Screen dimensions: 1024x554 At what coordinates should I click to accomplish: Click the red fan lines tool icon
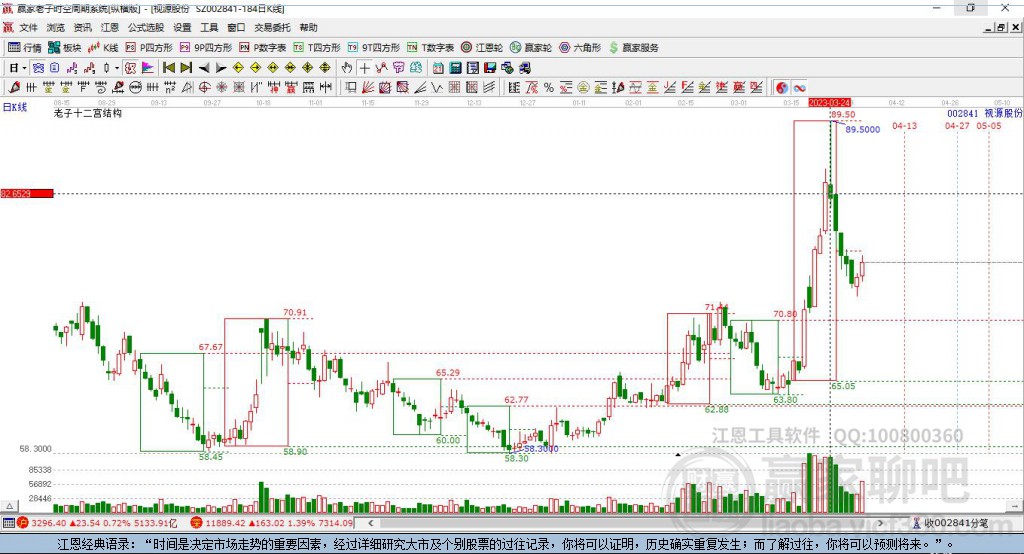367,87
